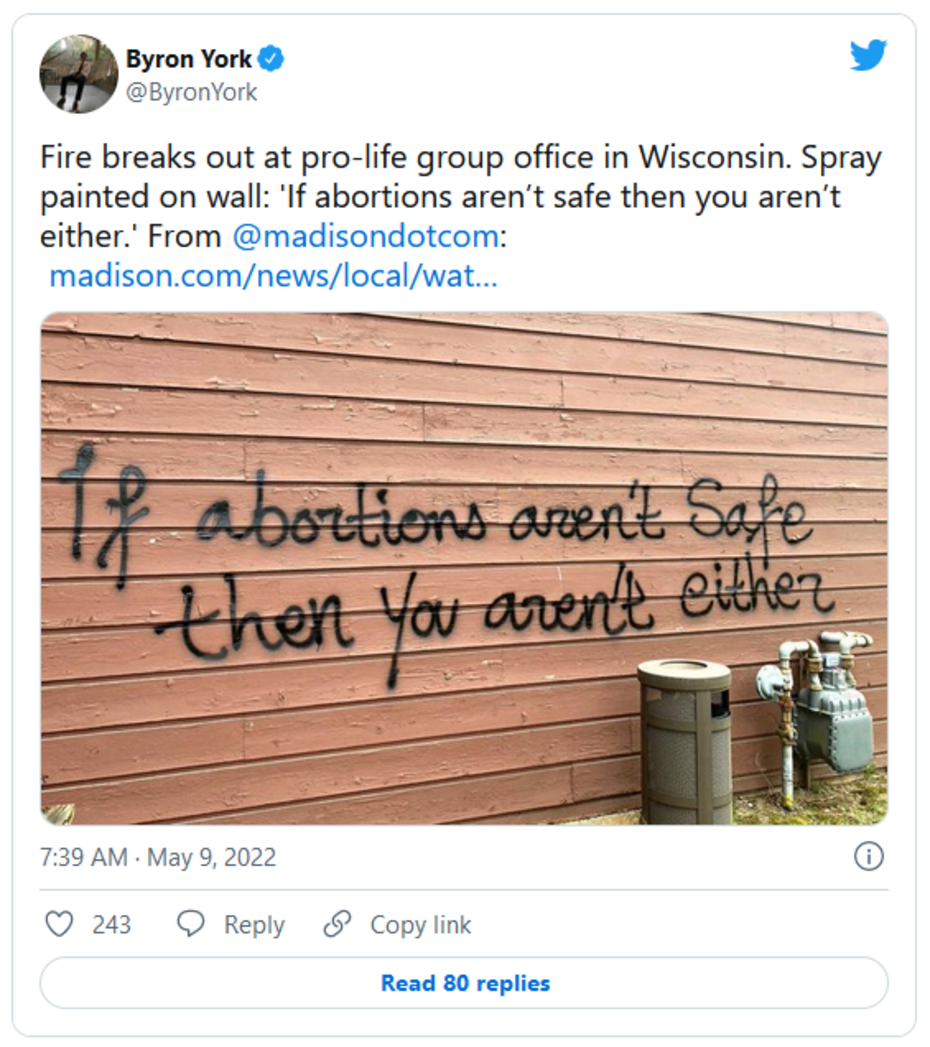This screenshot has width=930, height=1047.
Task: Open Byron York's profile avatar
Action: pyautogui.click(x=78, y=75)
